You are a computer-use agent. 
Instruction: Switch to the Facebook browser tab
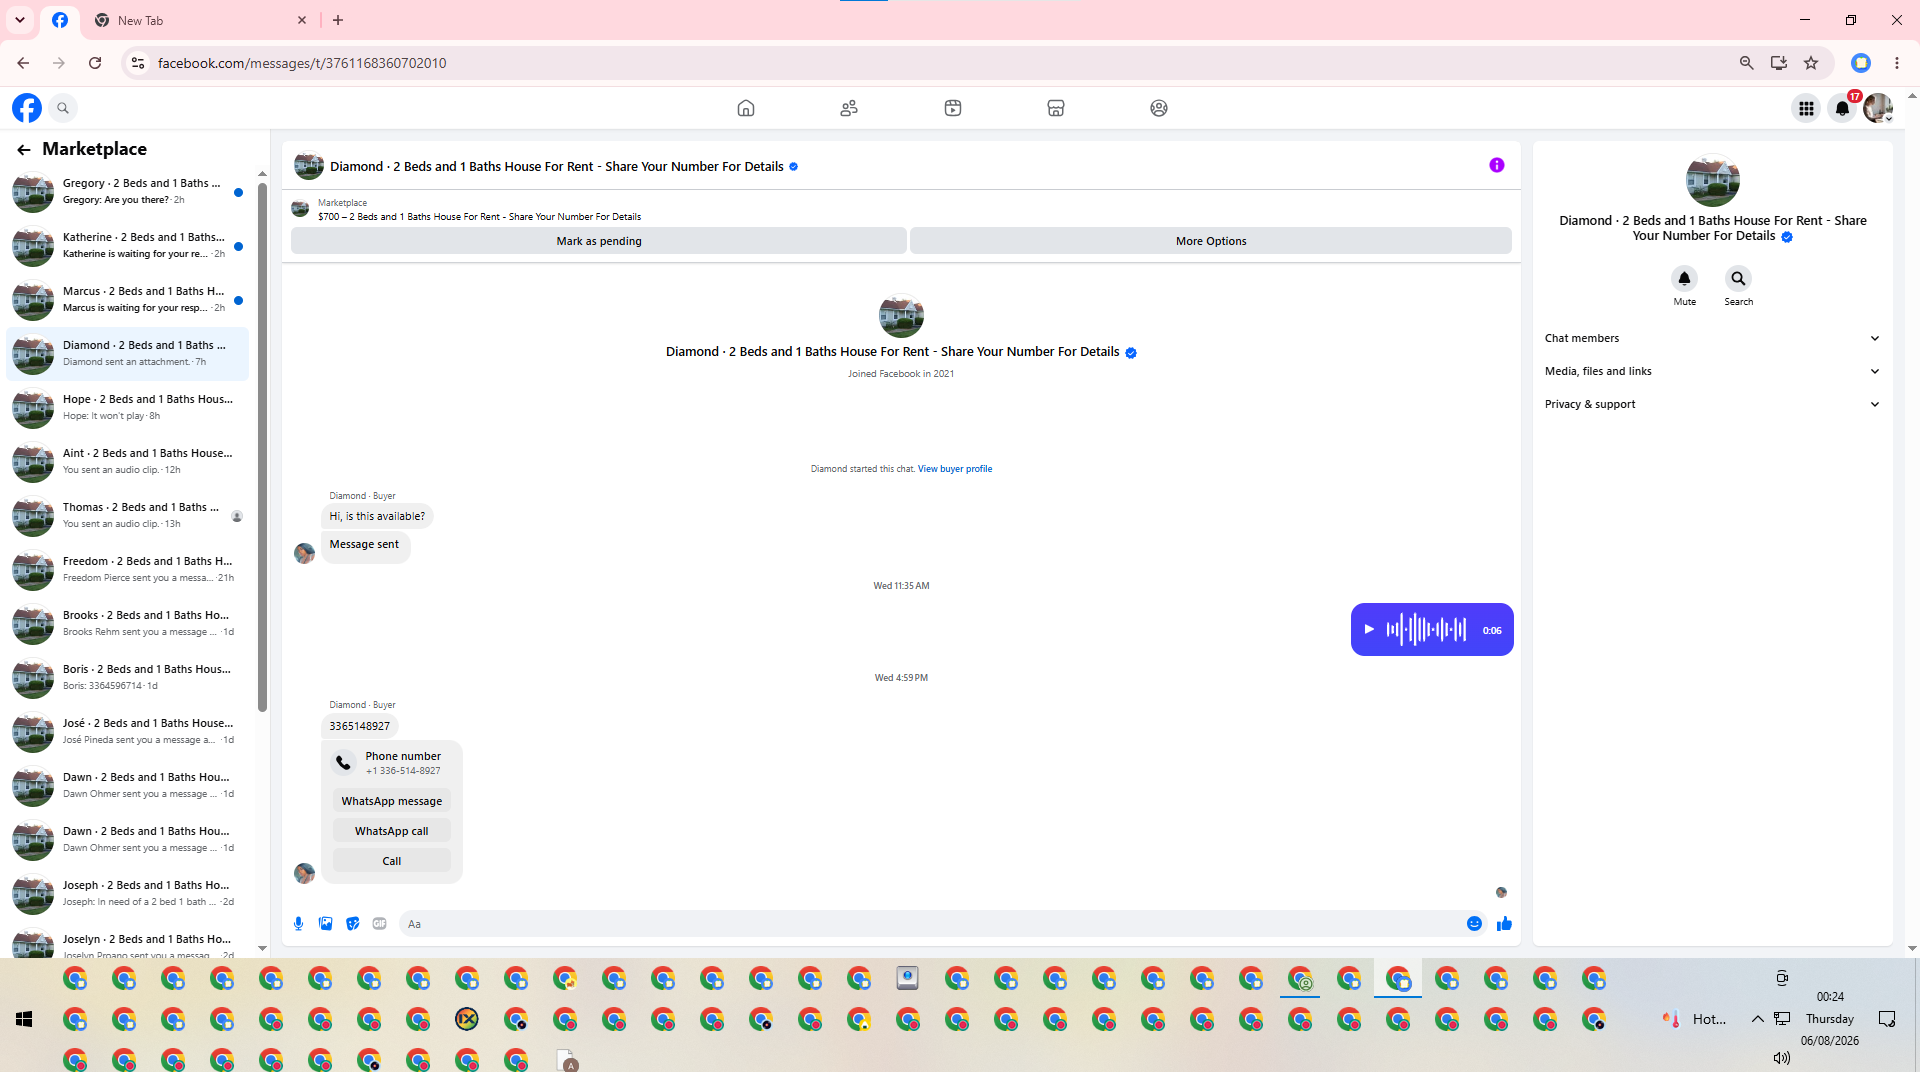[x=60, y=20]
